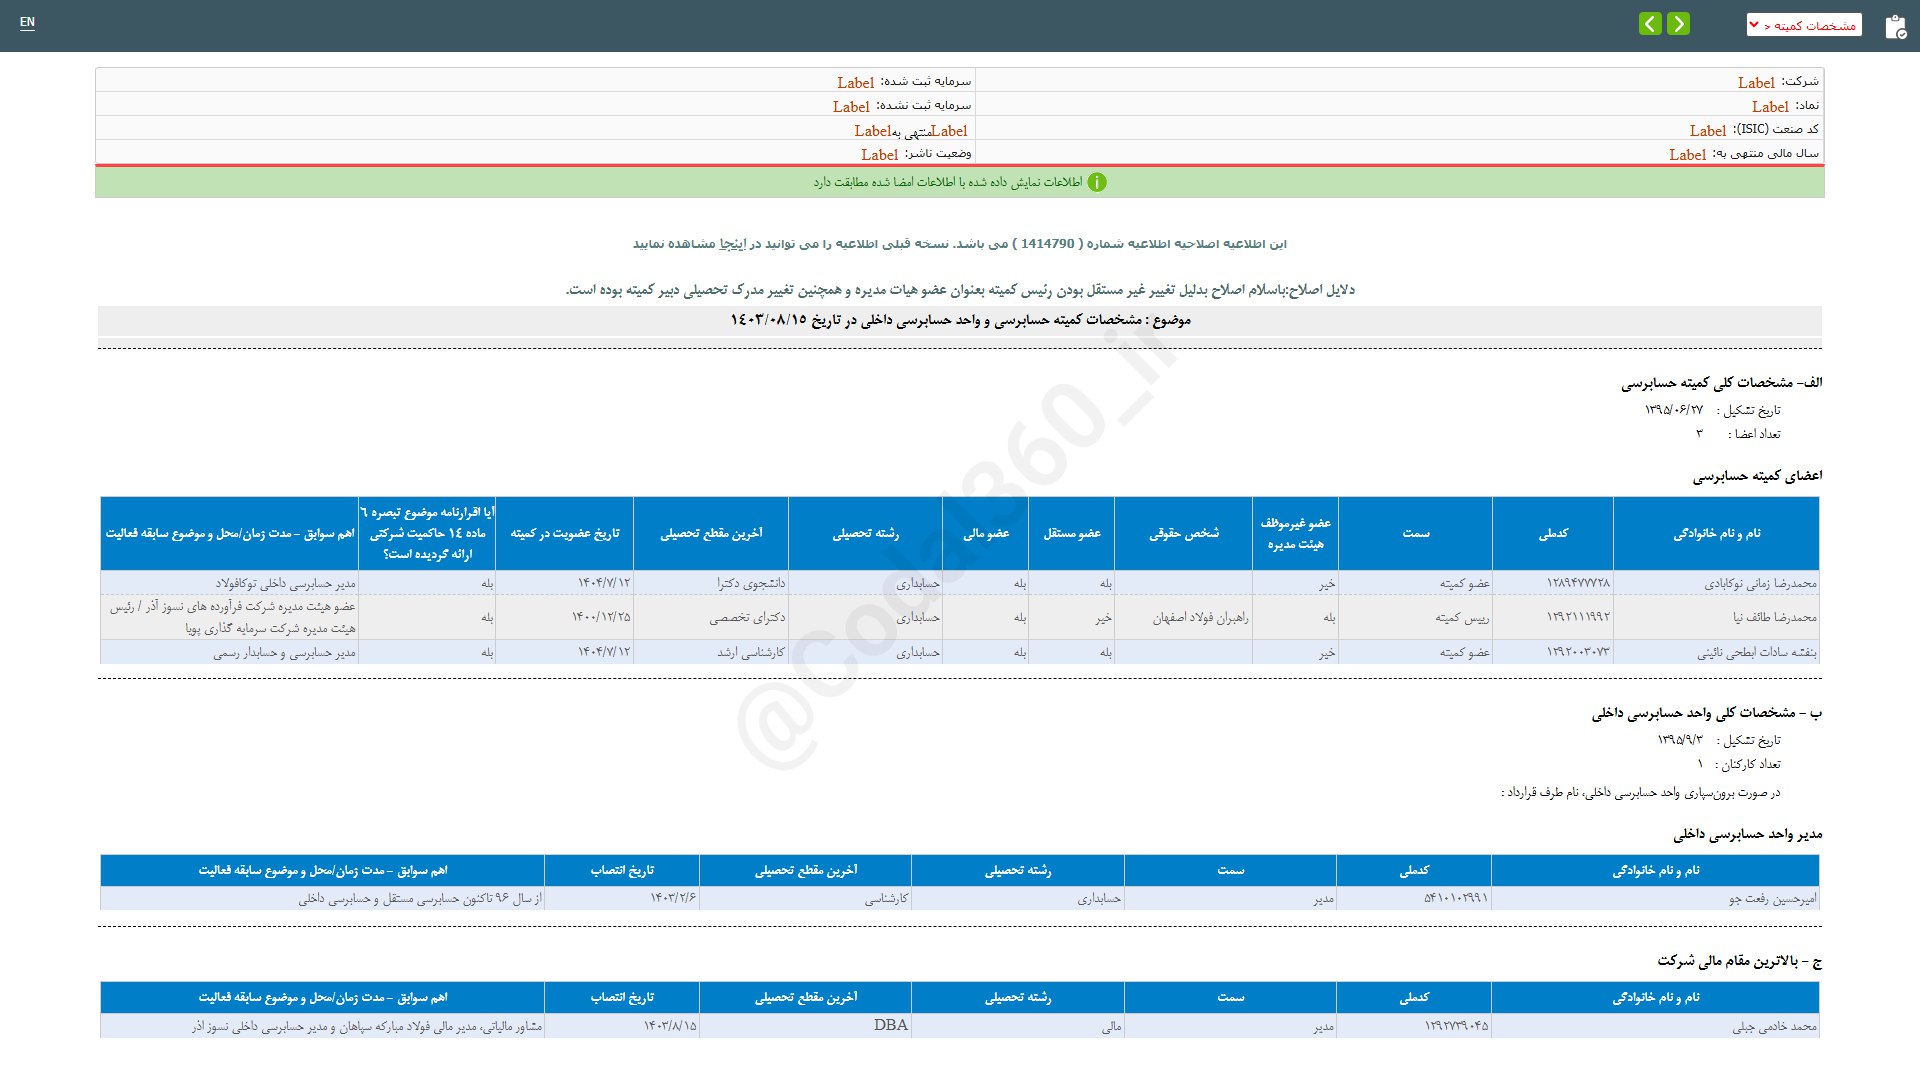Click the green left arrow navigation button

(x=1650, y=24)
